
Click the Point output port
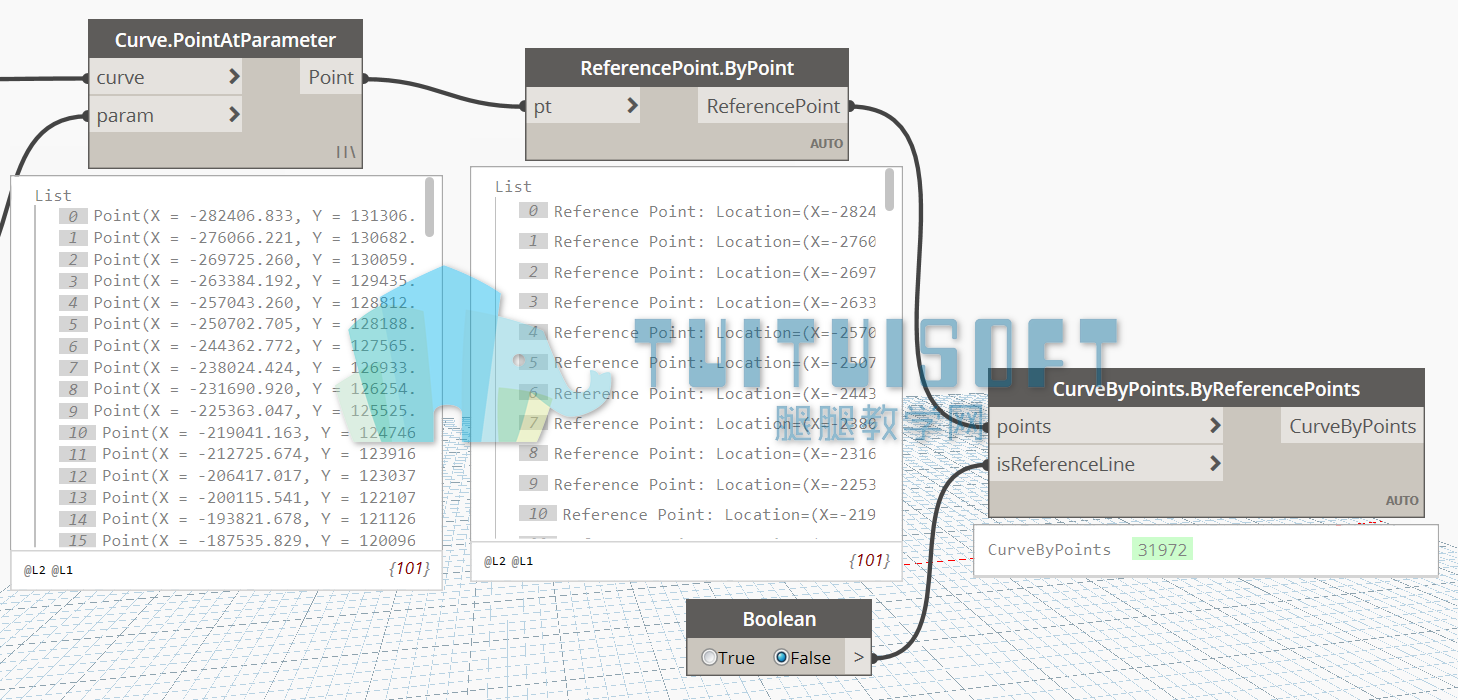(x=331, y=77)
